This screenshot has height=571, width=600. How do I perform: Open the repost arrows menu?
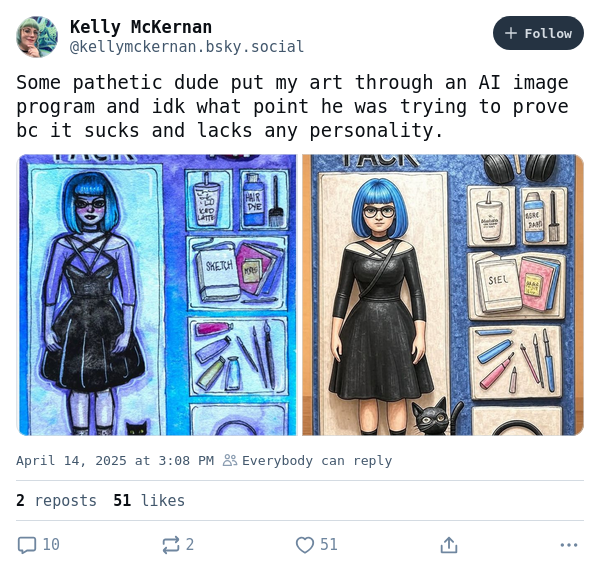point(171,545)
